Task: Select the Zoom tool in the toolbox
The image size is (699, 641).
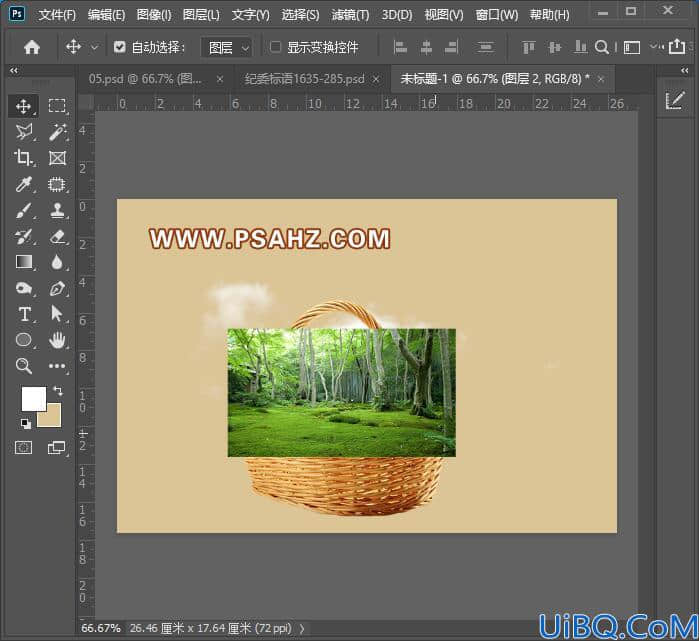Action: 23,366
